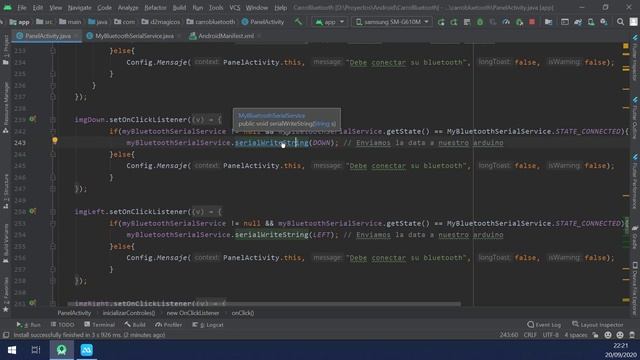The width and height of the screenshot is (640, 360).
Task: Collapse the imgLeft.setOnClickListener code block
Action: click(53, 212)
